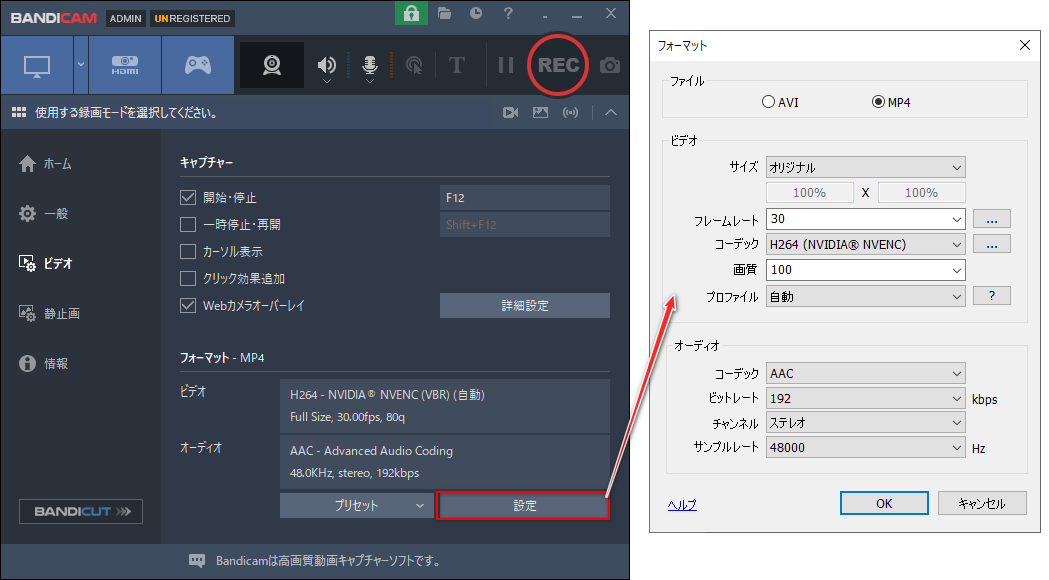Take a screenshot with the camera icon
1049x580 pixels.
[x=609, y=65]
